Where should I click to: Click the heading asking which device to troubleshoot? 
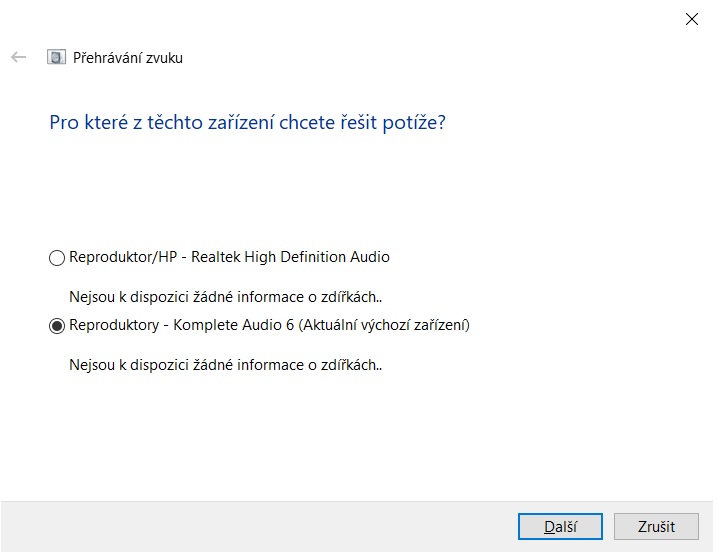247,123
